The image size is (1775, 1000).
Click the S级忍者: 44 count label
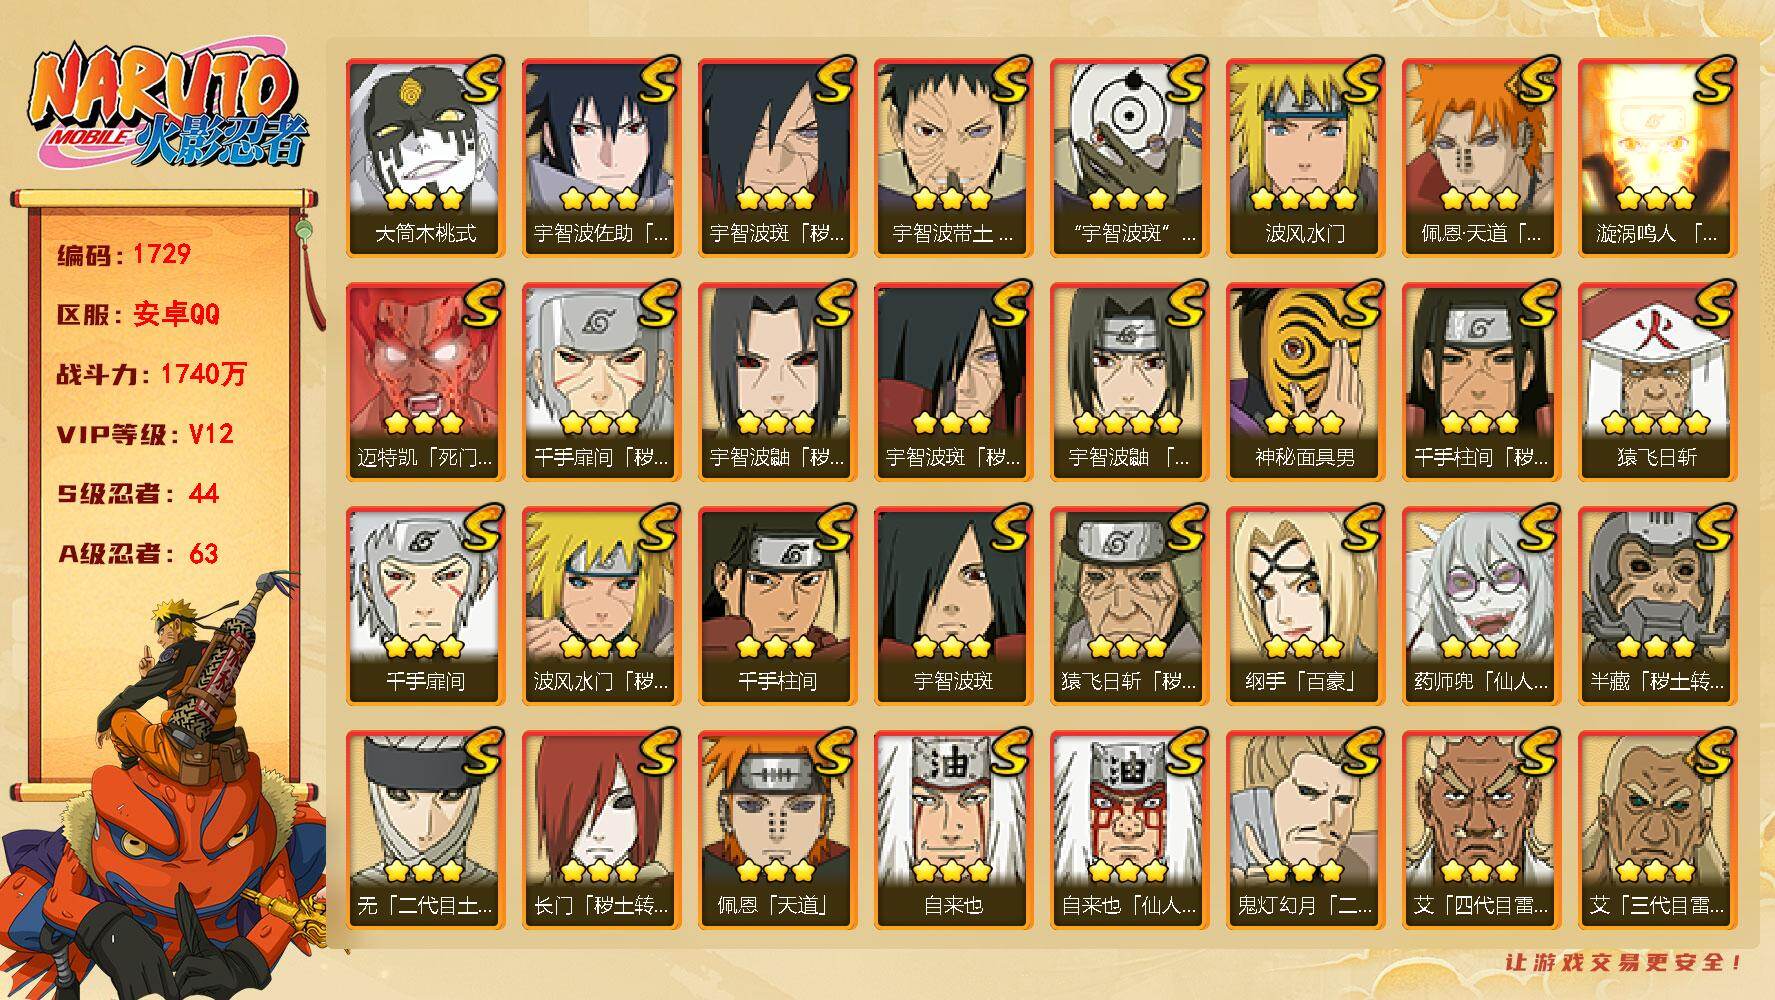pyautogui.click(x=137, y=493)
